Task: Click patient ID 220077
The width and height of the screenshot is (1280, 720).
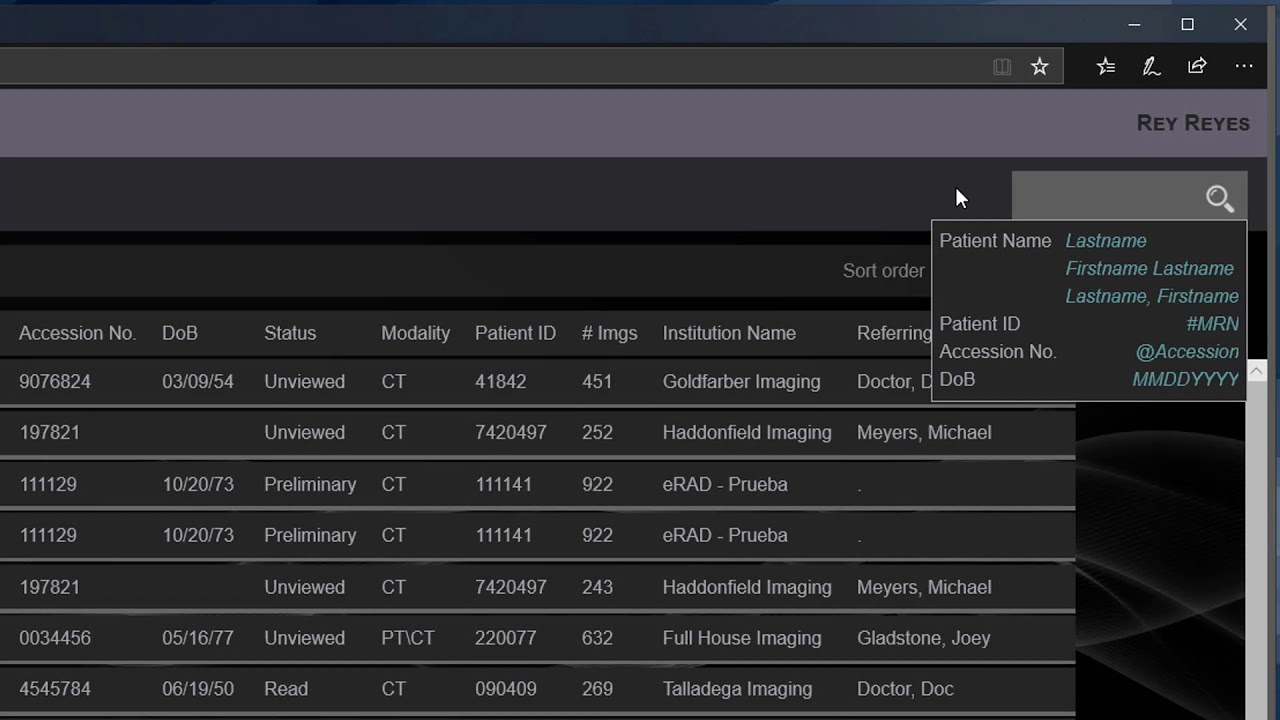Action: click(506, 638)
